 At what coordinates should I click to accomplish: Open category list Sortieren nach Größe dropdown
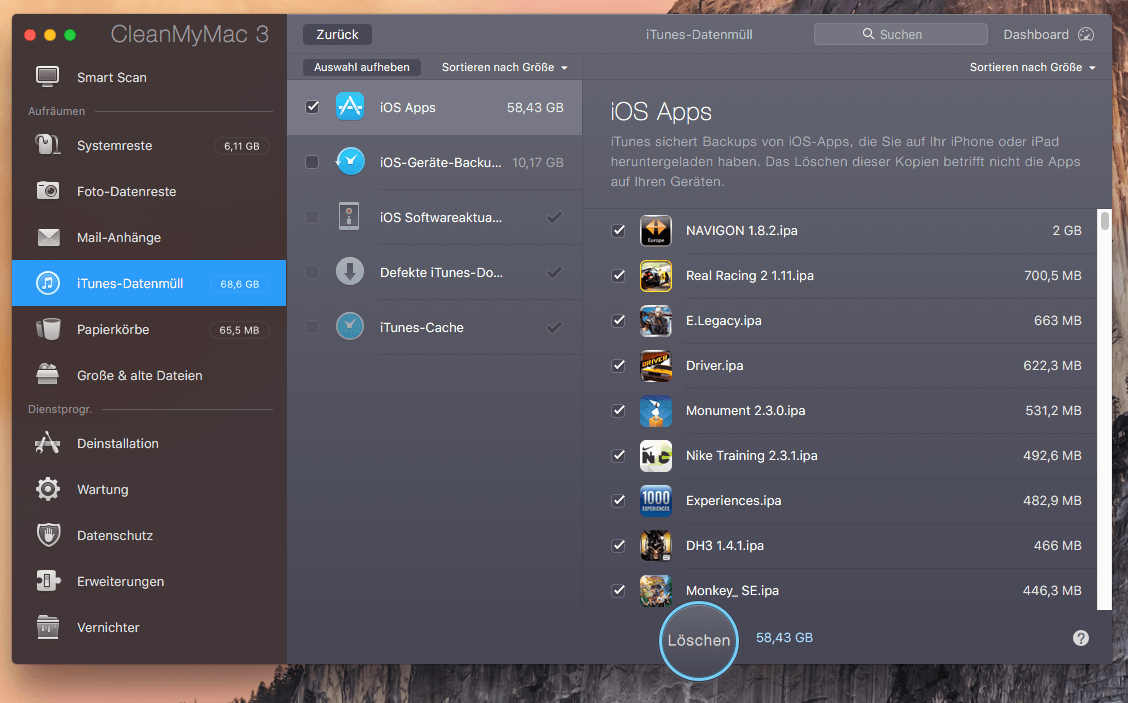click(x=505, y=67)
